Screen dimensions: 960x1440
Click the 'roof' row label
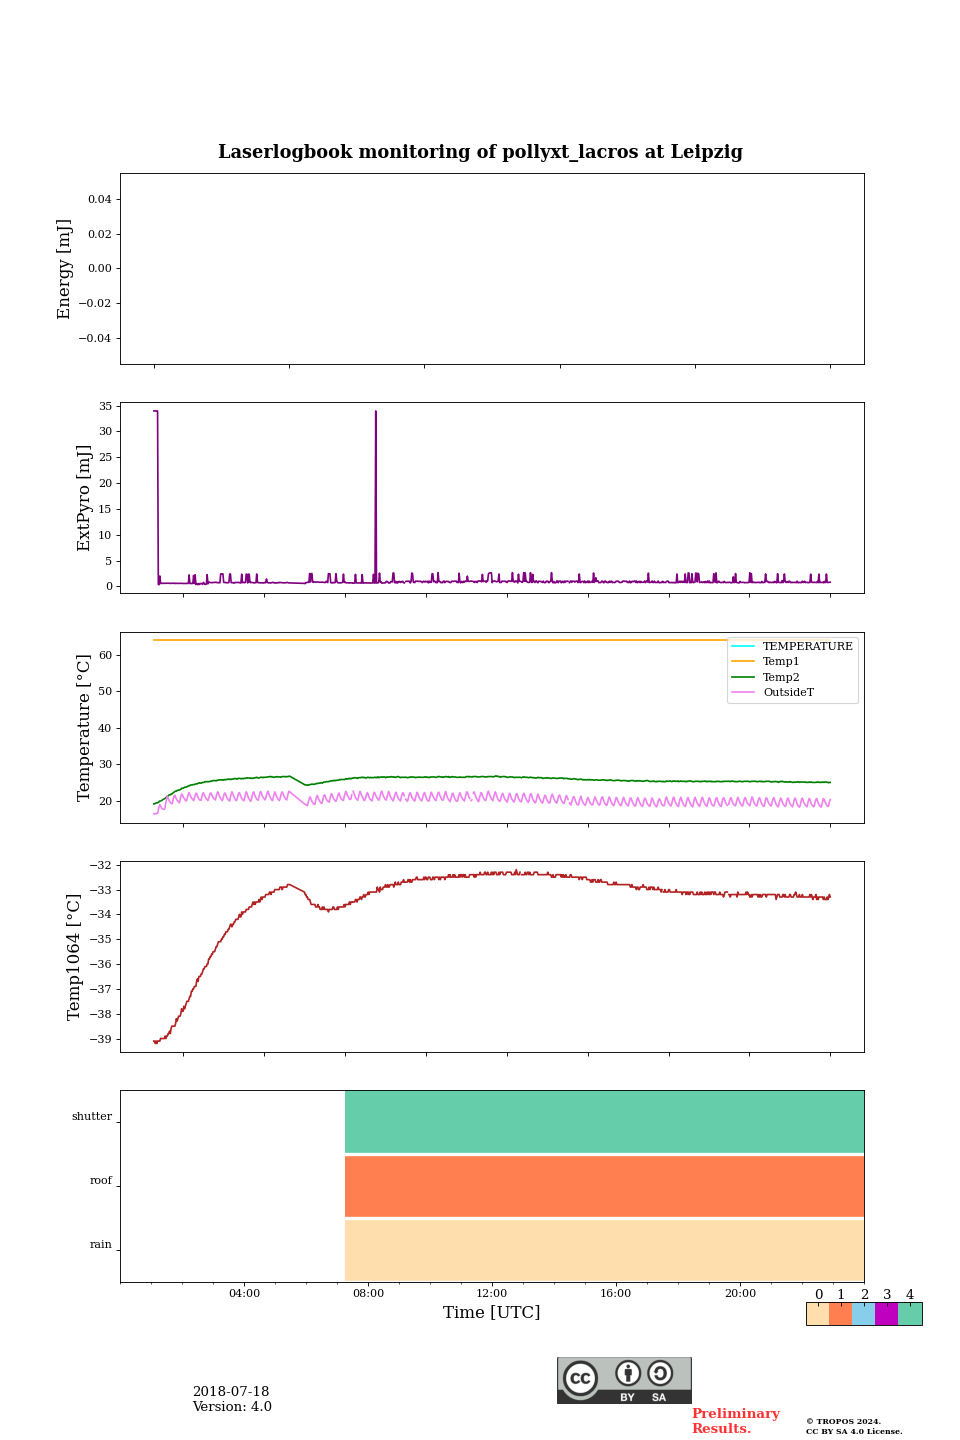click(x=101, y=1181)
